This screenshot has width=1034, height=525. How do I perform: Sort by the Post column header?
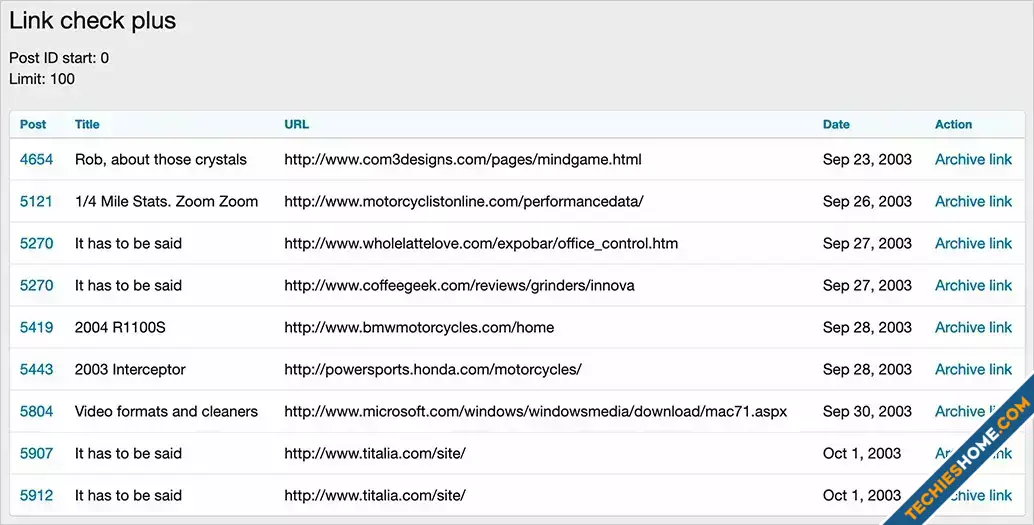click(33, 125)
